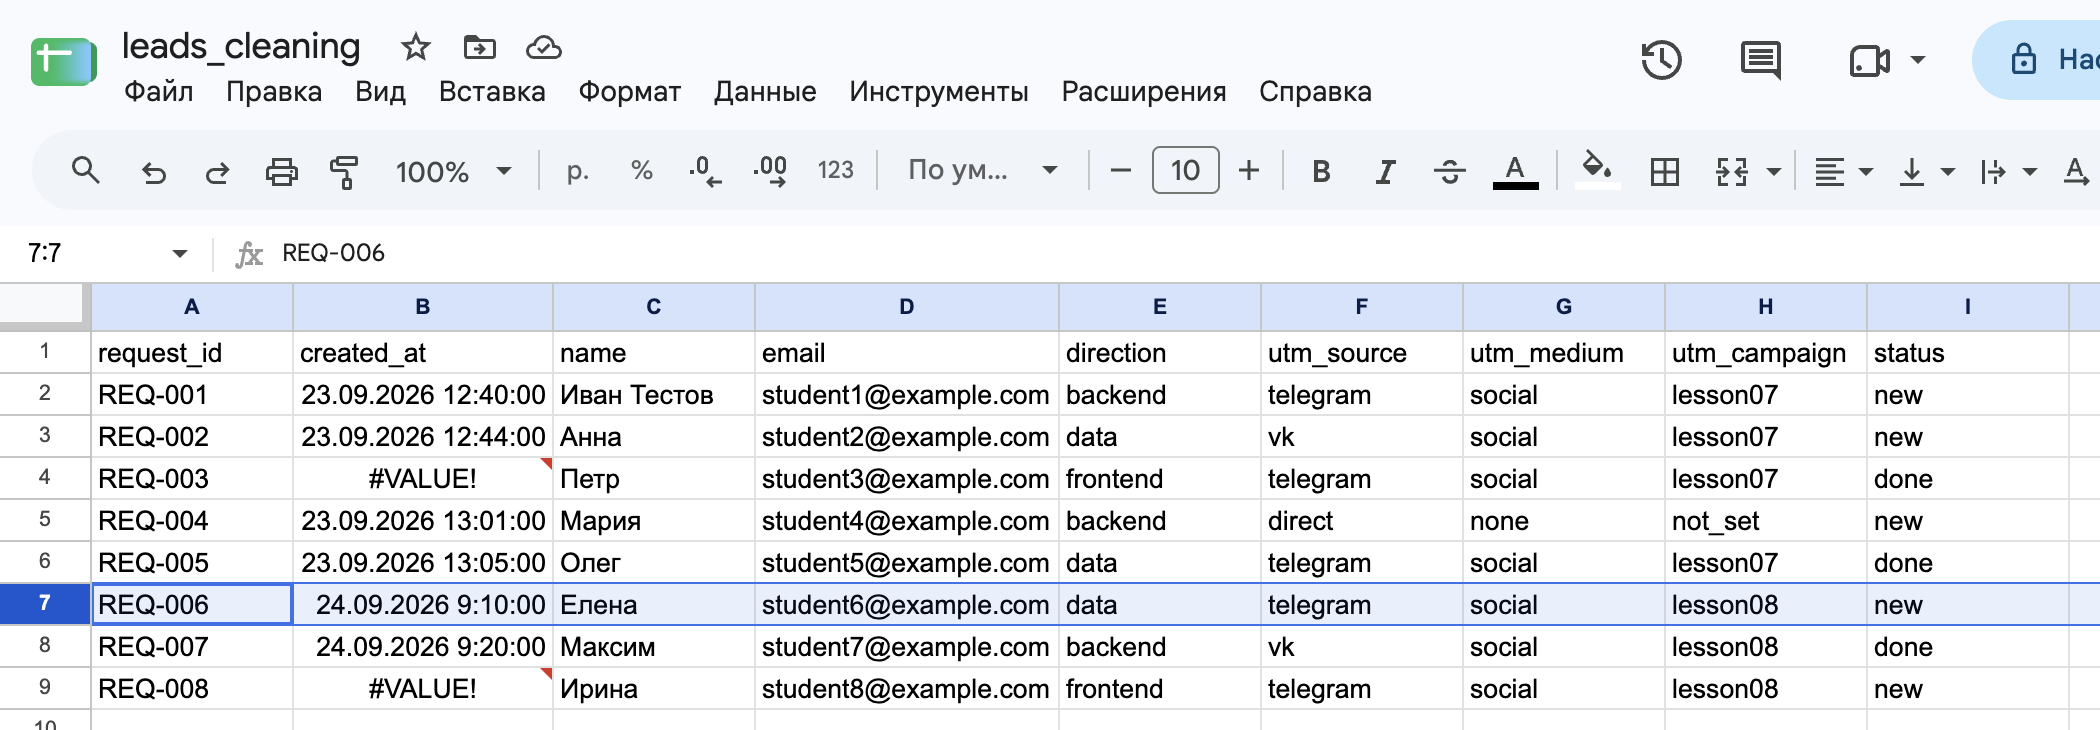Expand the name box dropdown arrow

pyautogui.click(x=180, y=253)
